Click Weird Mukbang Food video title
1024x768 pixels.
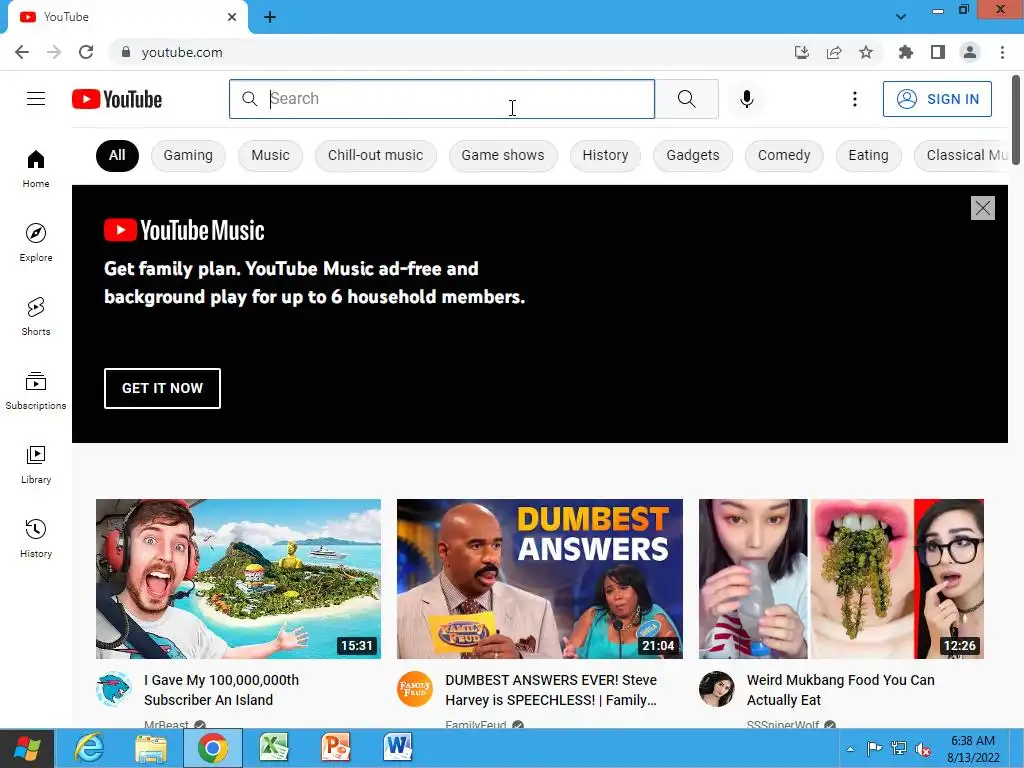(x=840, y=690)
